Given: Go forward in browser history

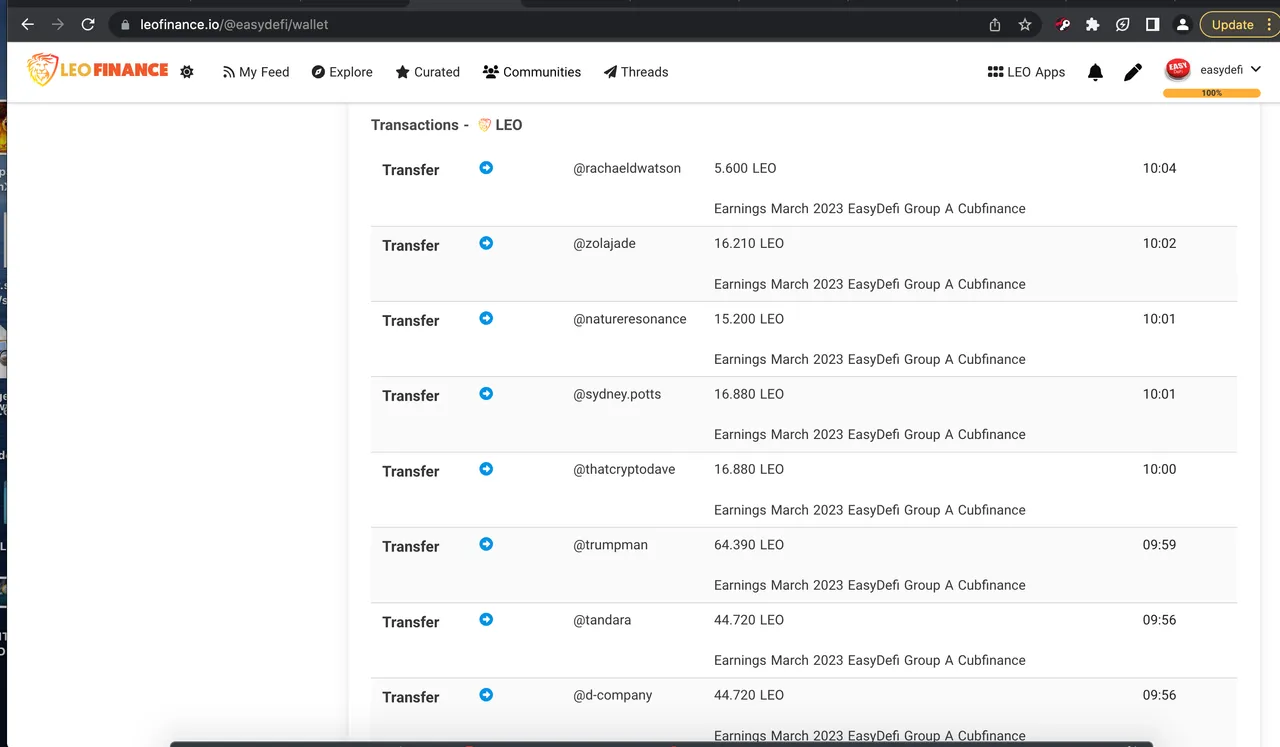Looking at the screenshot, I should [58, 24].
